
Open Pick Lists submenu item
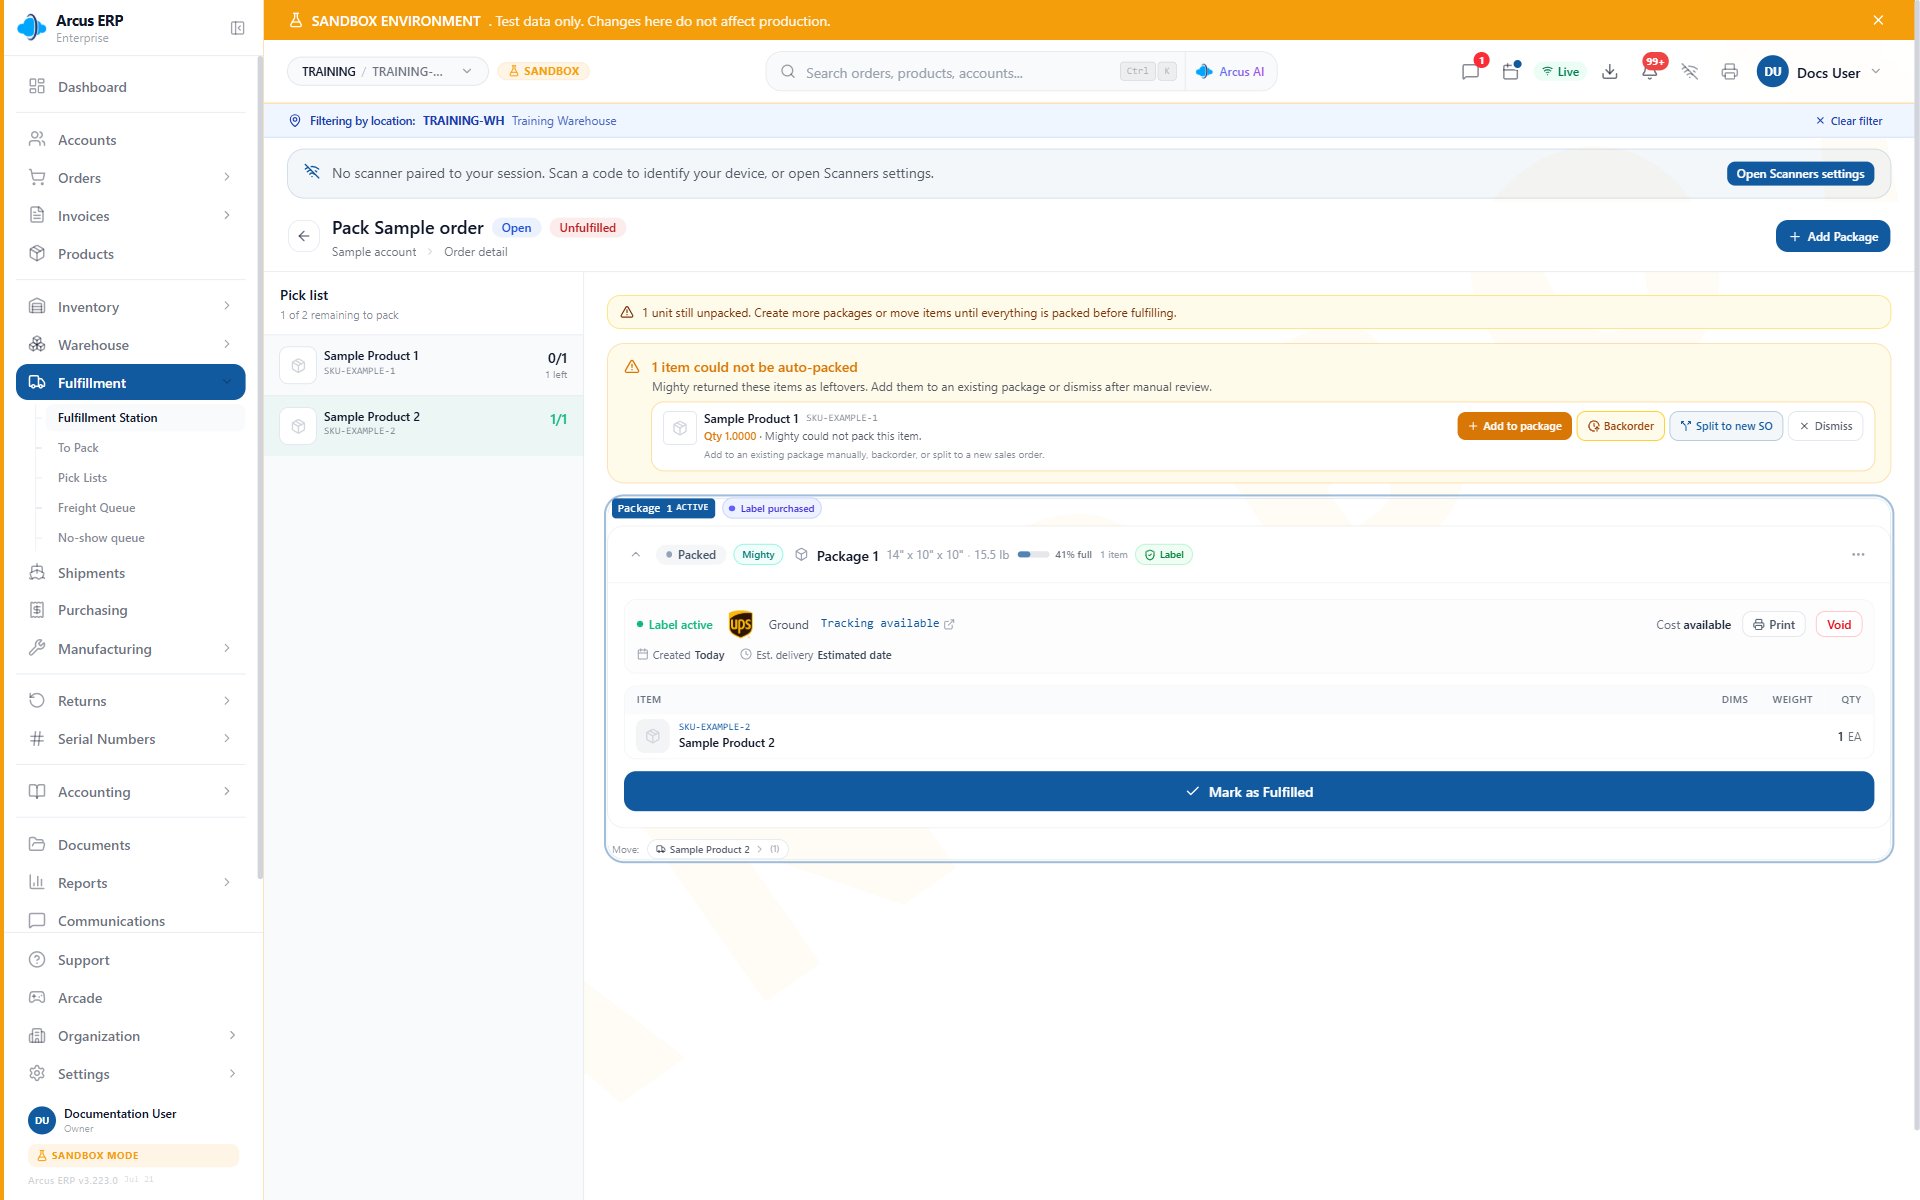pyautogui.click(x=82, y=478)
